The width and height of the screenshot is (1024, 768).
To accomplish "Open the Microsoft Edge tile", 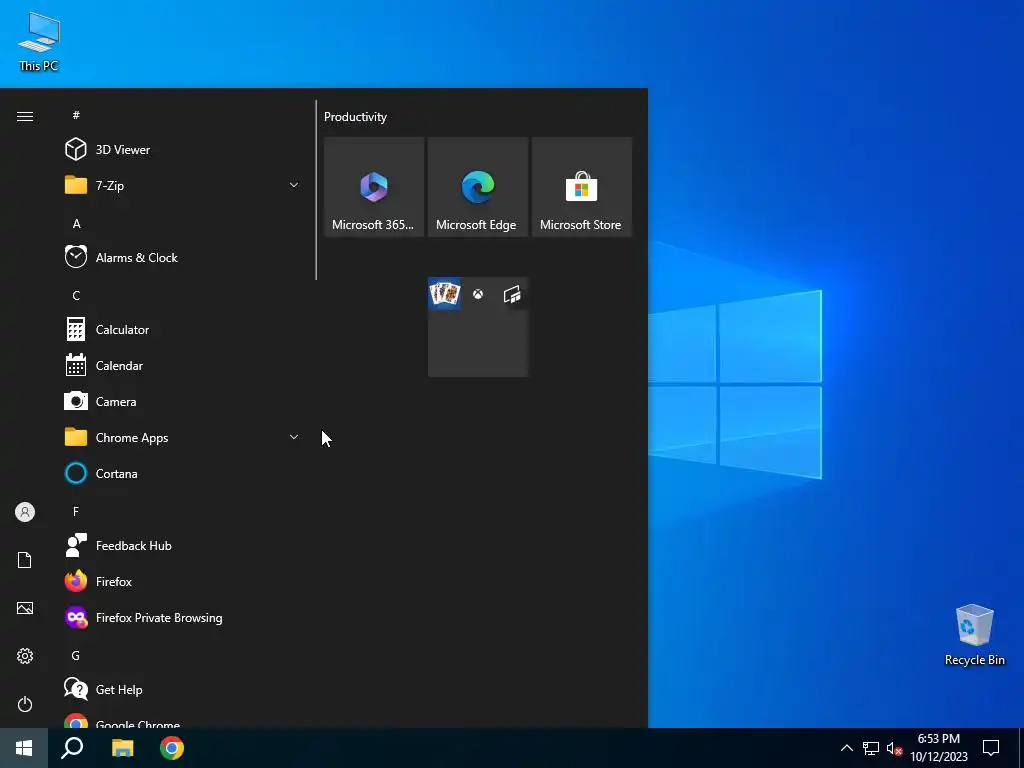I will [x=477, y=187].
